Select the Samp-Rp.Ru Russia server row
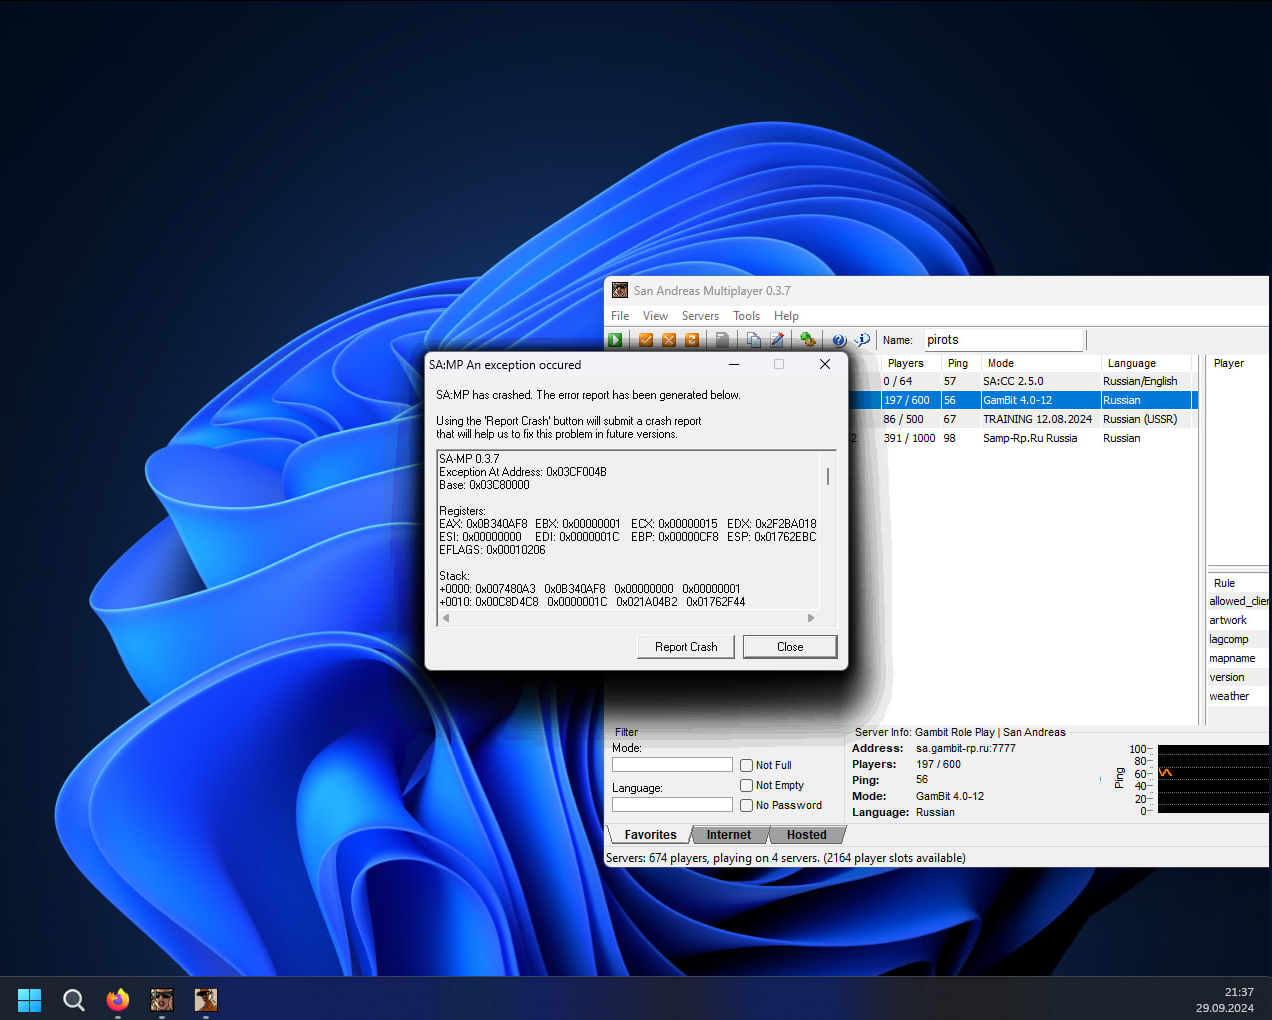Image resolution: width=1272 pixels, height=1020 pixels. [1030, 438]
